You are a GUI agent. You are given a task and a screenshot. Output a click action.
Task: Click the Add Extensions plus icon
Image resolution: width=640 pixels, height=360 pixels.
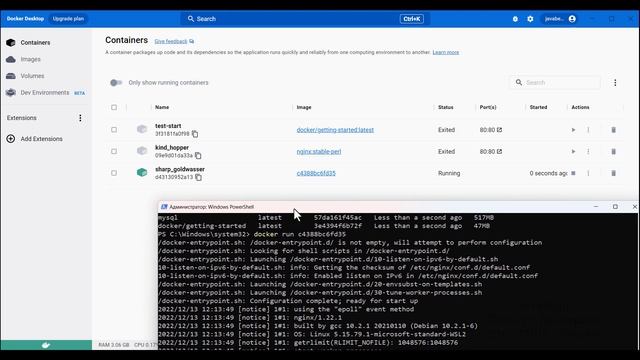pos(11,139)
